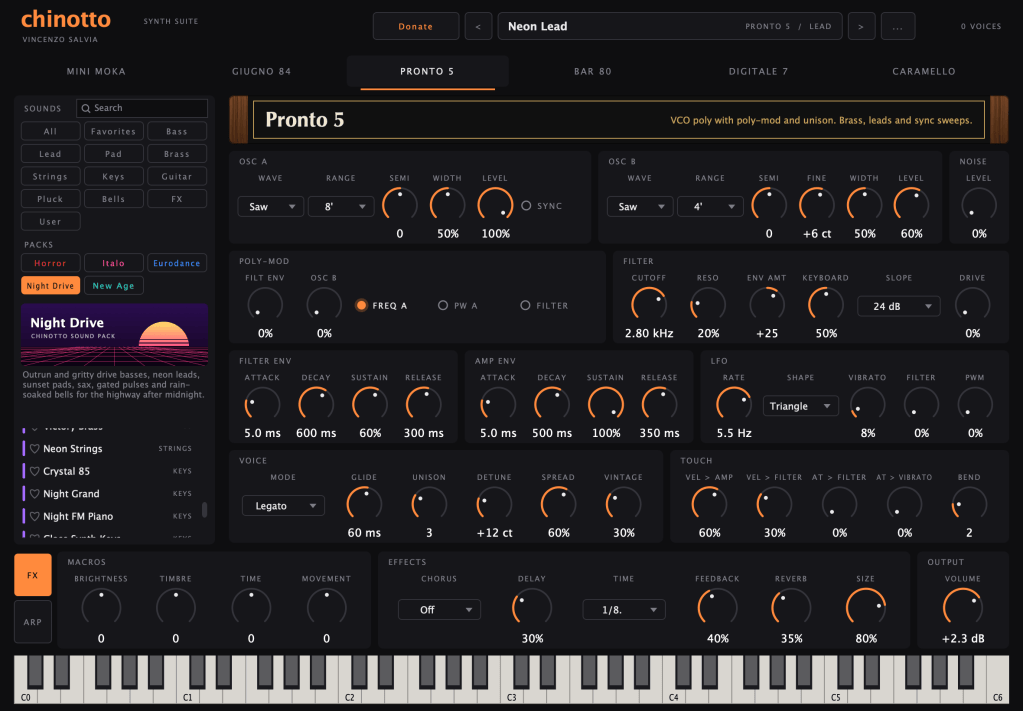Viewport: 1023px width, 711px height.
Task: Toggle the Eurodance pack filter
Action: [x=177, y=263]
